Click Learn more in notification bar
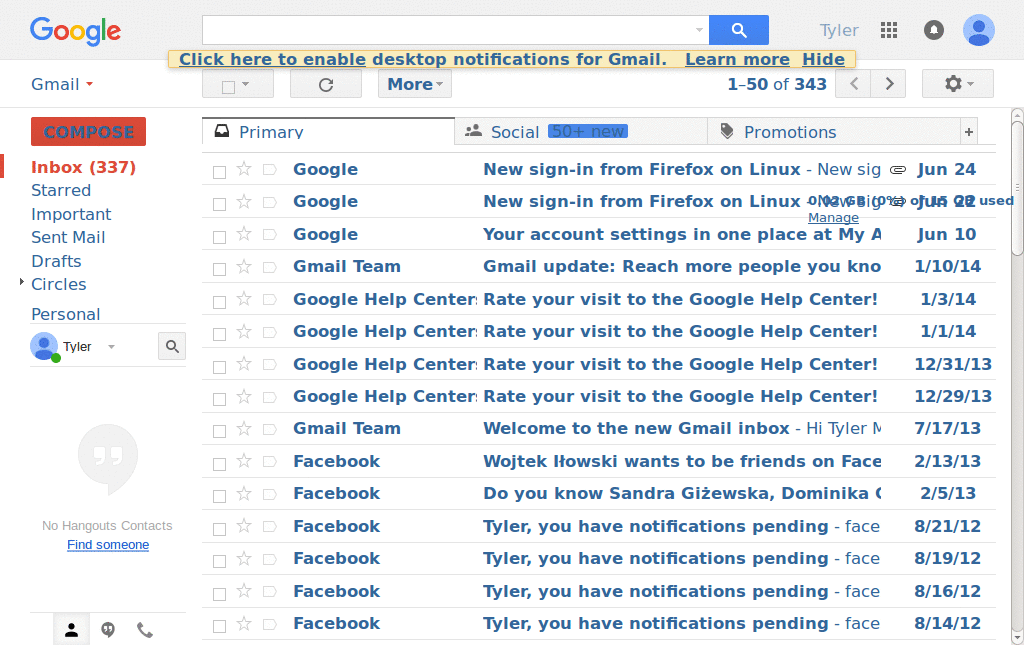 (737, 59)
